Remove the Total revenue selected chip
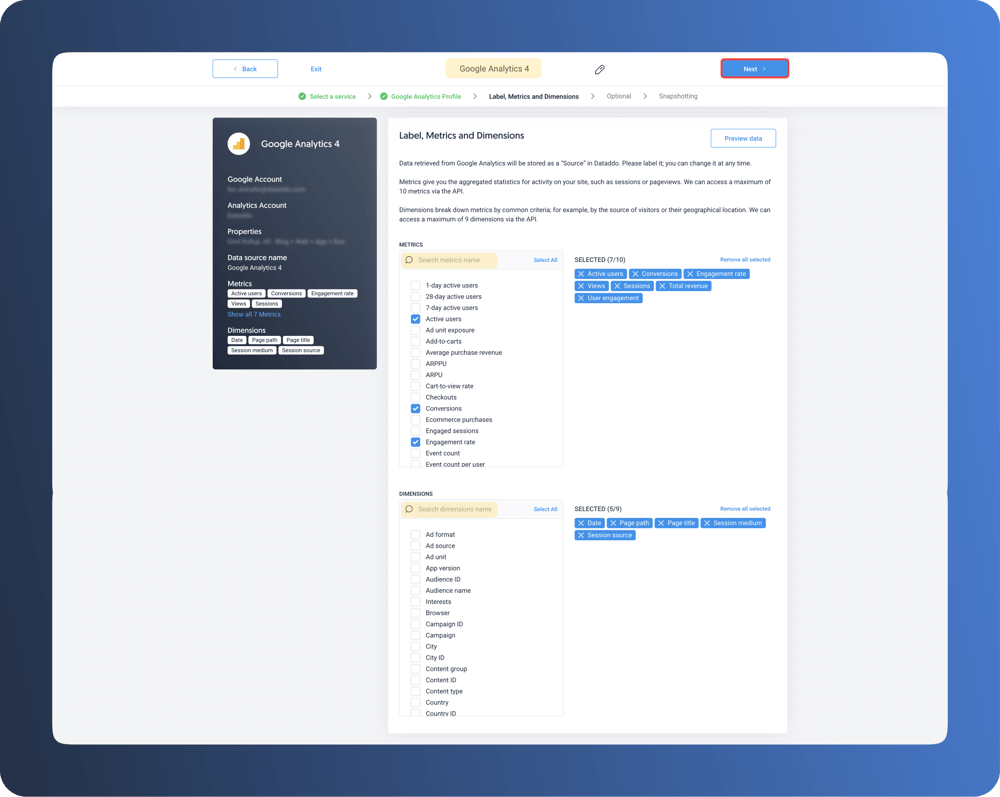The height and width of the screenshot is (797, 1000). [662, 286]
